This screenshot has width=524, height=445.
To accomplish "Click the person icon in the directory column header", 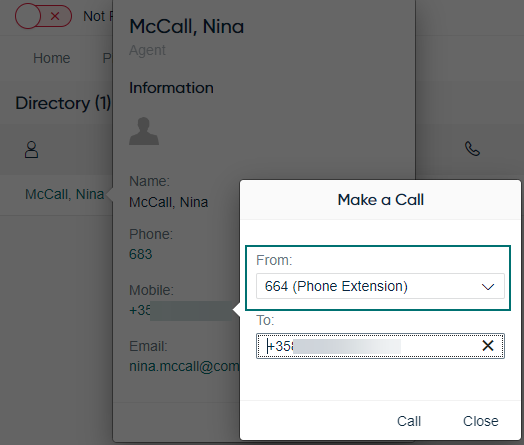I will (x=31, y=149).
